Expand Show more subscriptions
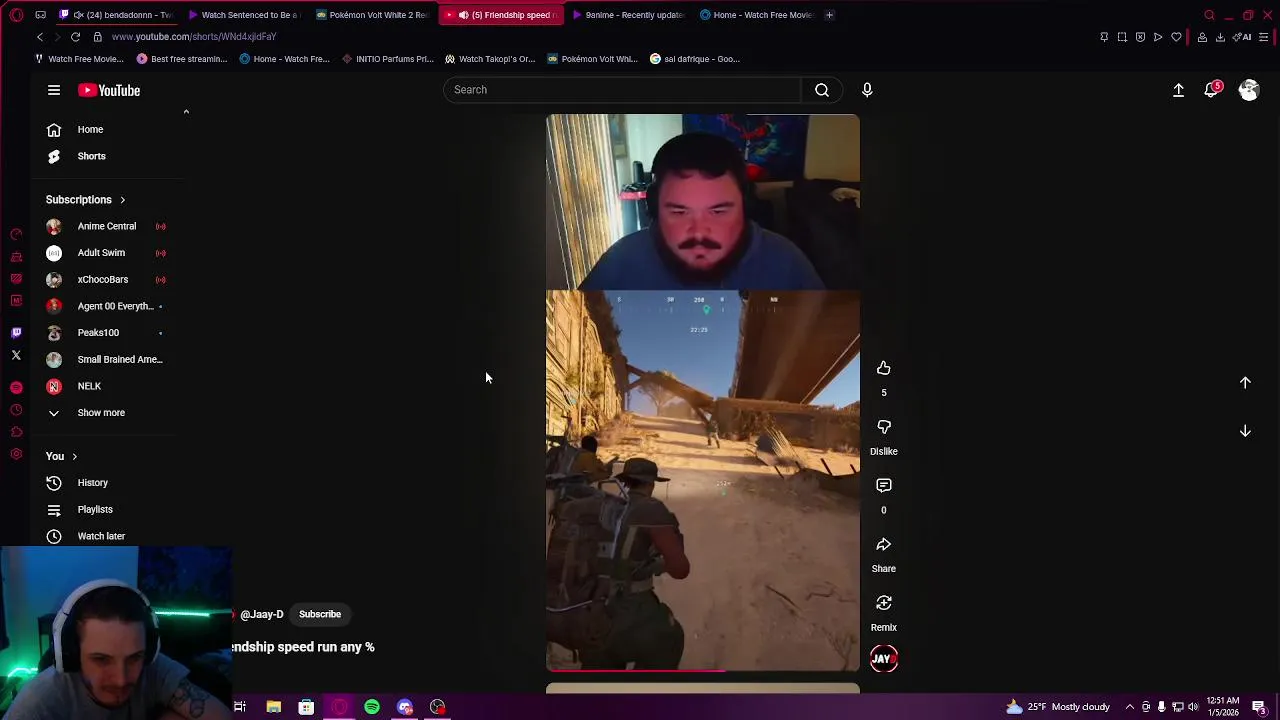 101,412
